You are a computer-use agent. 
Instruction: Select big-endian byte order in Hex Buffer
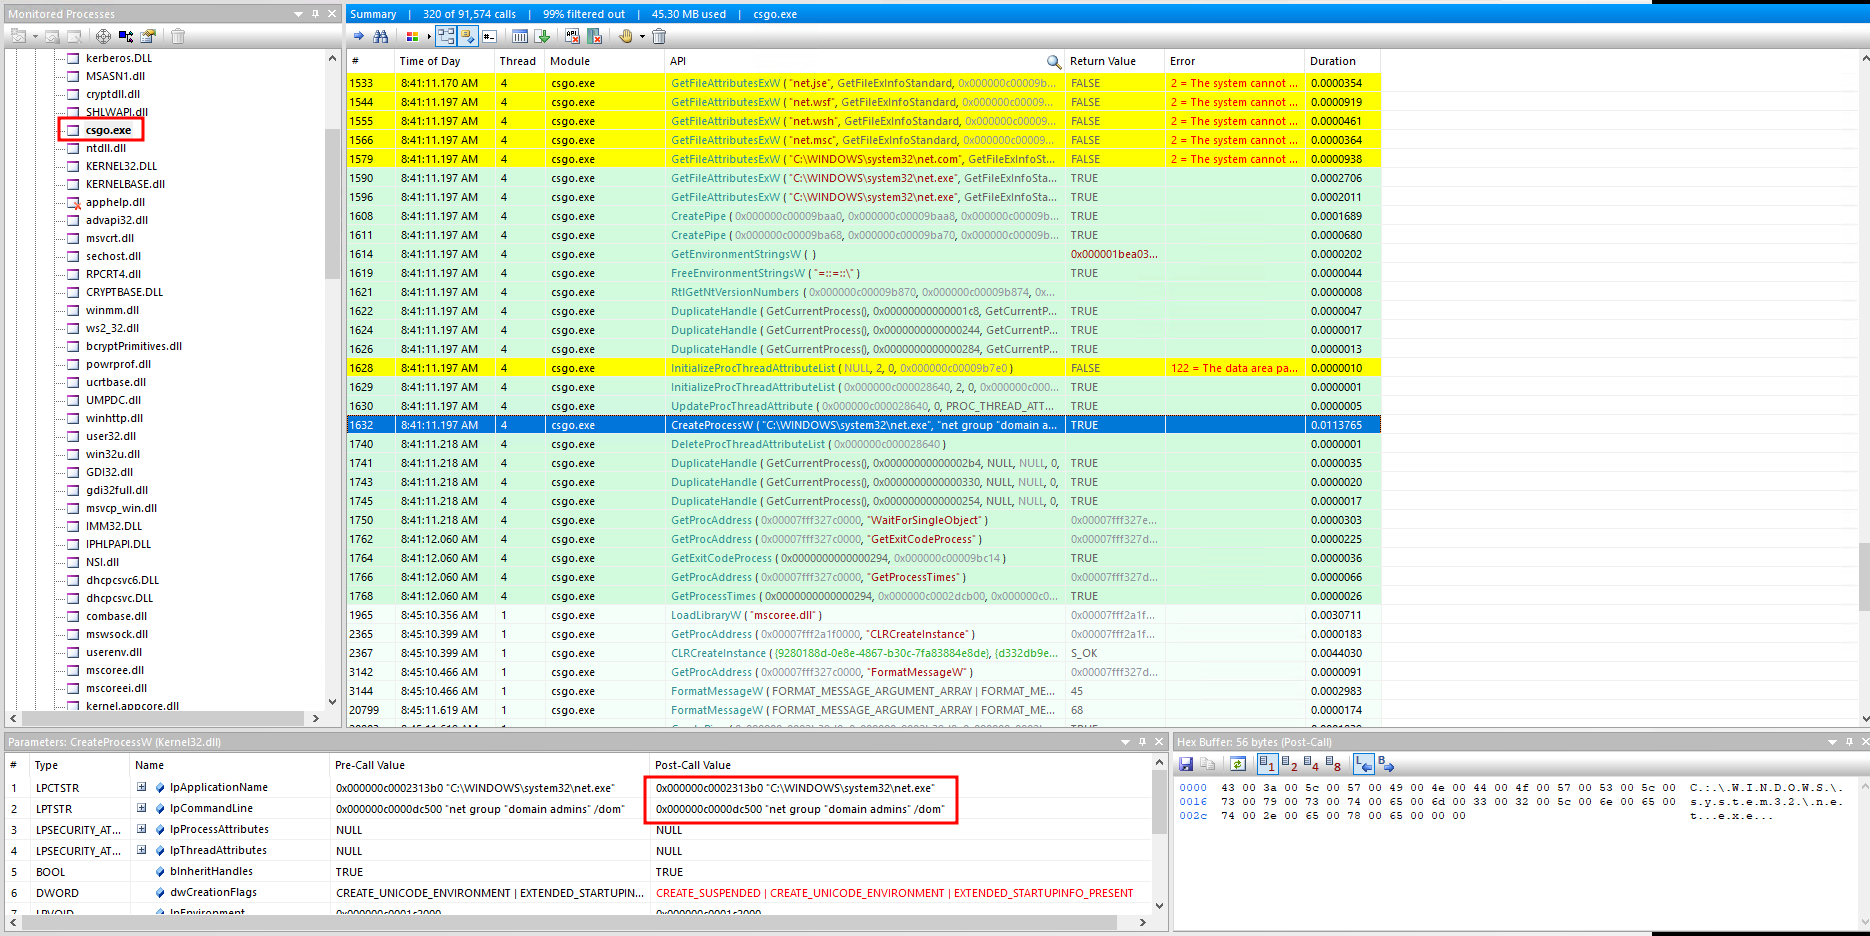1386,764
